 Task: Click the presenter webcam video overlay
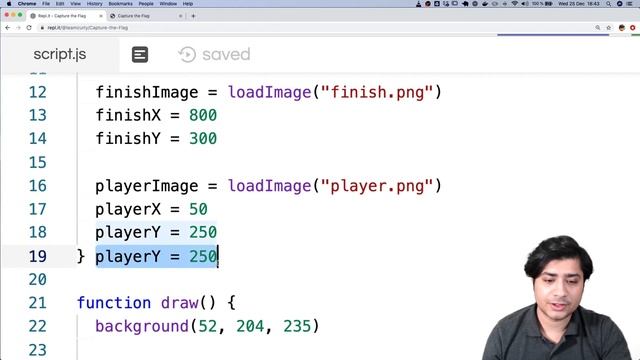tap(557, 298)
